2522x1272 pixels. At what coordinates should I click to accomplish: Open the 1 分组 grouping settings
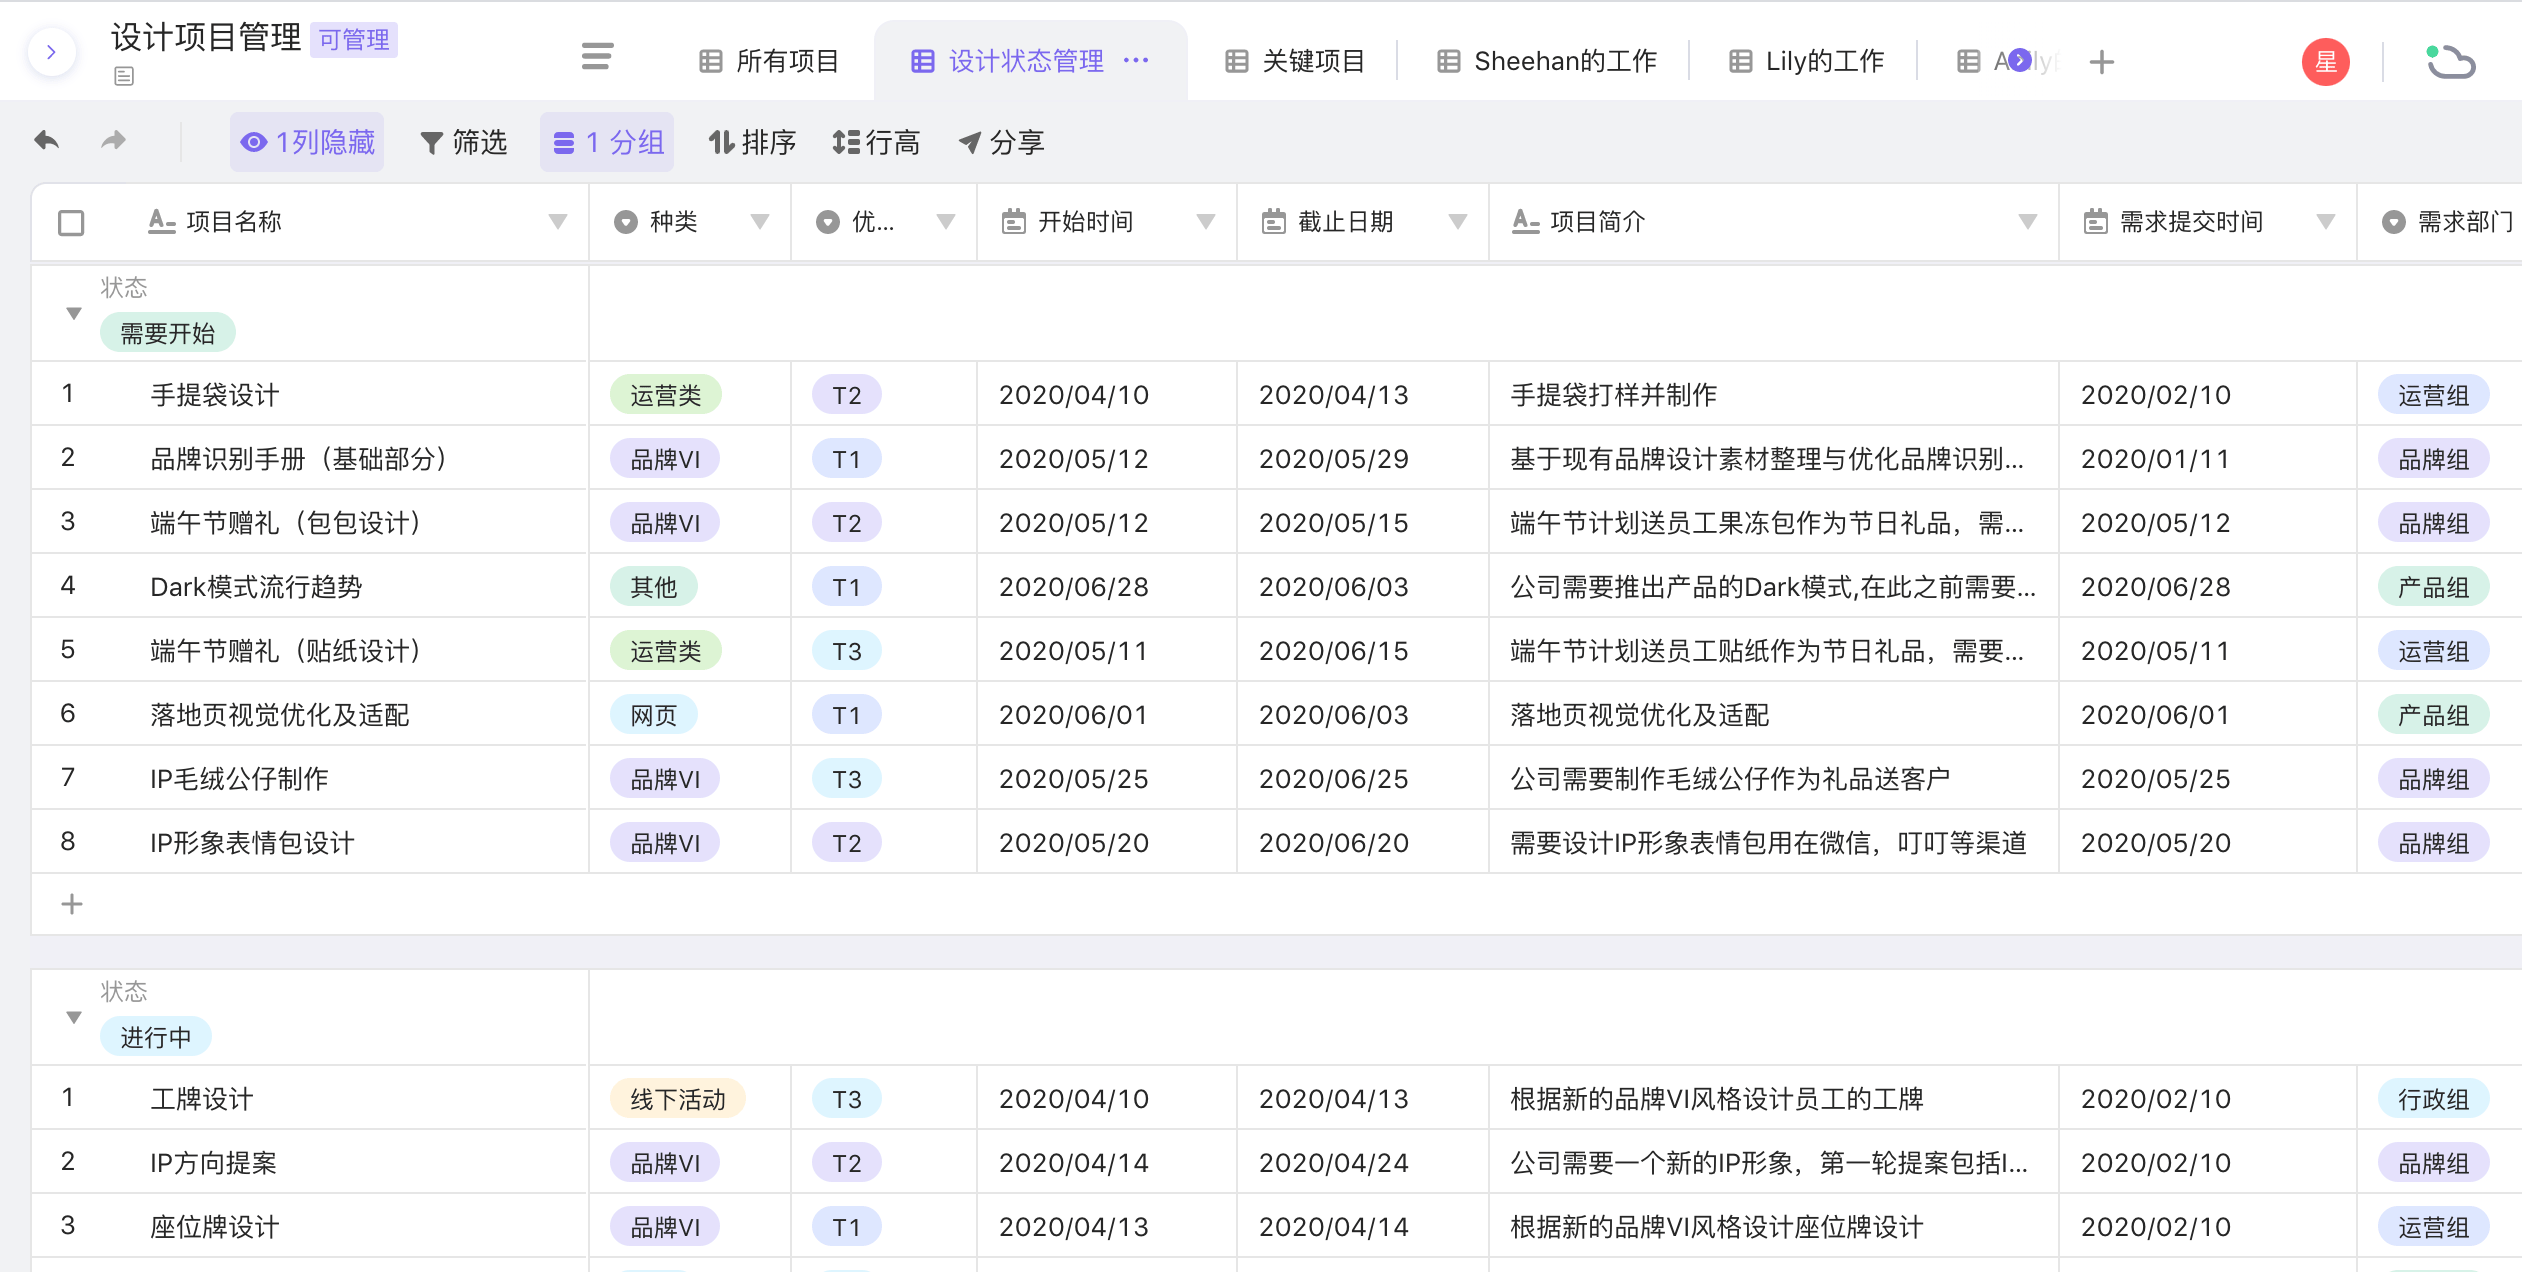tap(607, 142)
